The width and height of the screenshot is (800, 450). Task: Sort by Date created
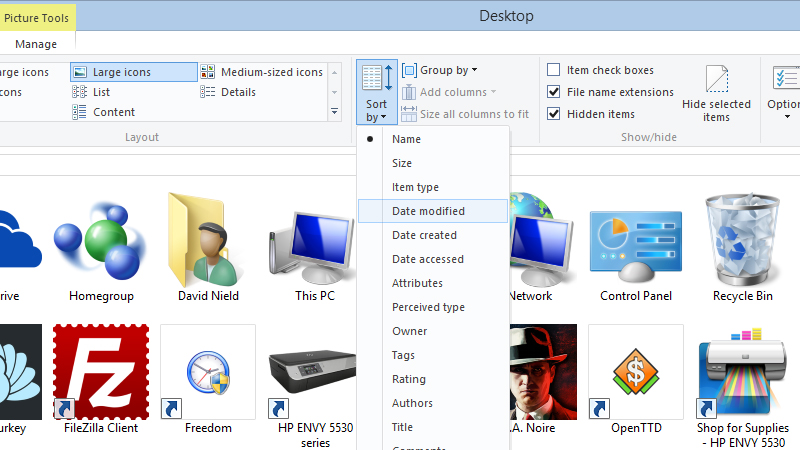(433, 235)
